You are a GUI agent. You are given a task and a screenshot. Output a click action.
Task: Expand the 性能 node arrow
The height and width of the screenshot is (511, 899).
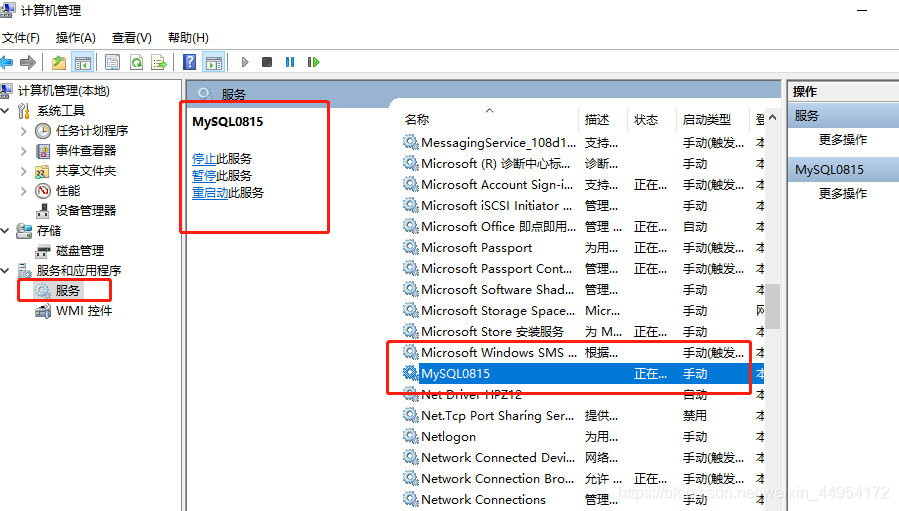(24, 191)
